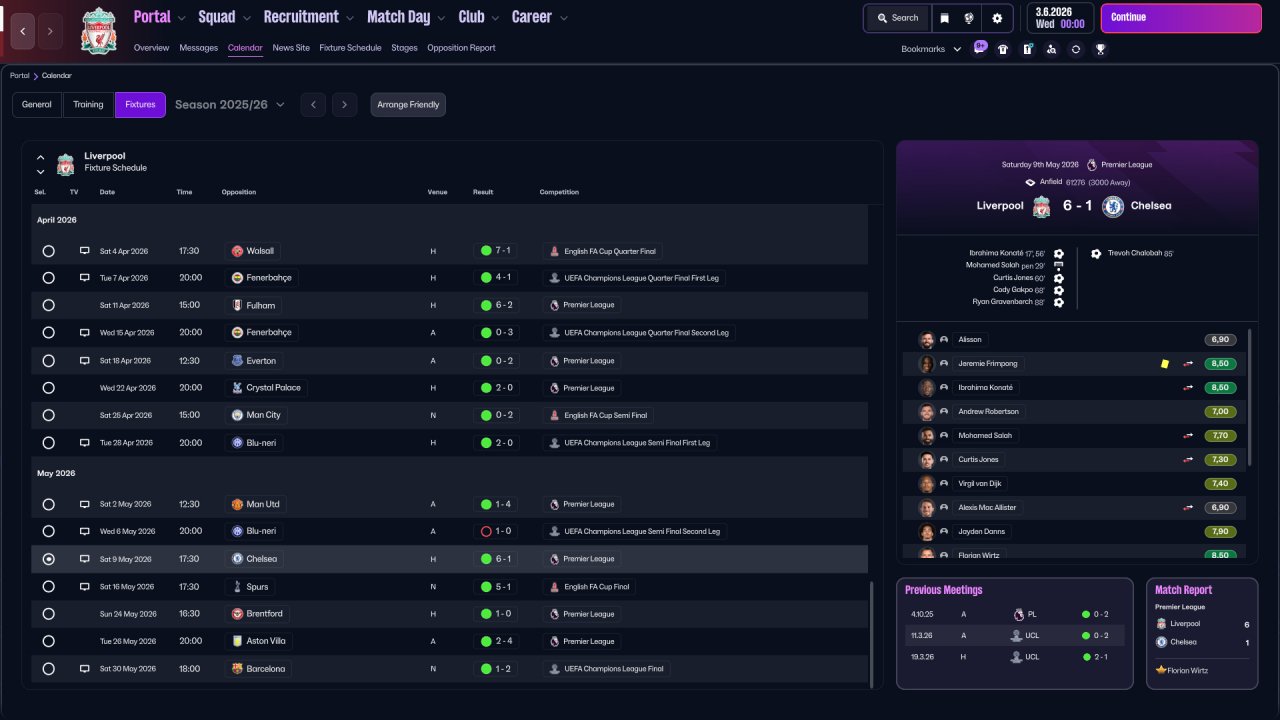
Task: Open the Opposition Report subtab
Action: pyautogui.click(x=461, y=48)
